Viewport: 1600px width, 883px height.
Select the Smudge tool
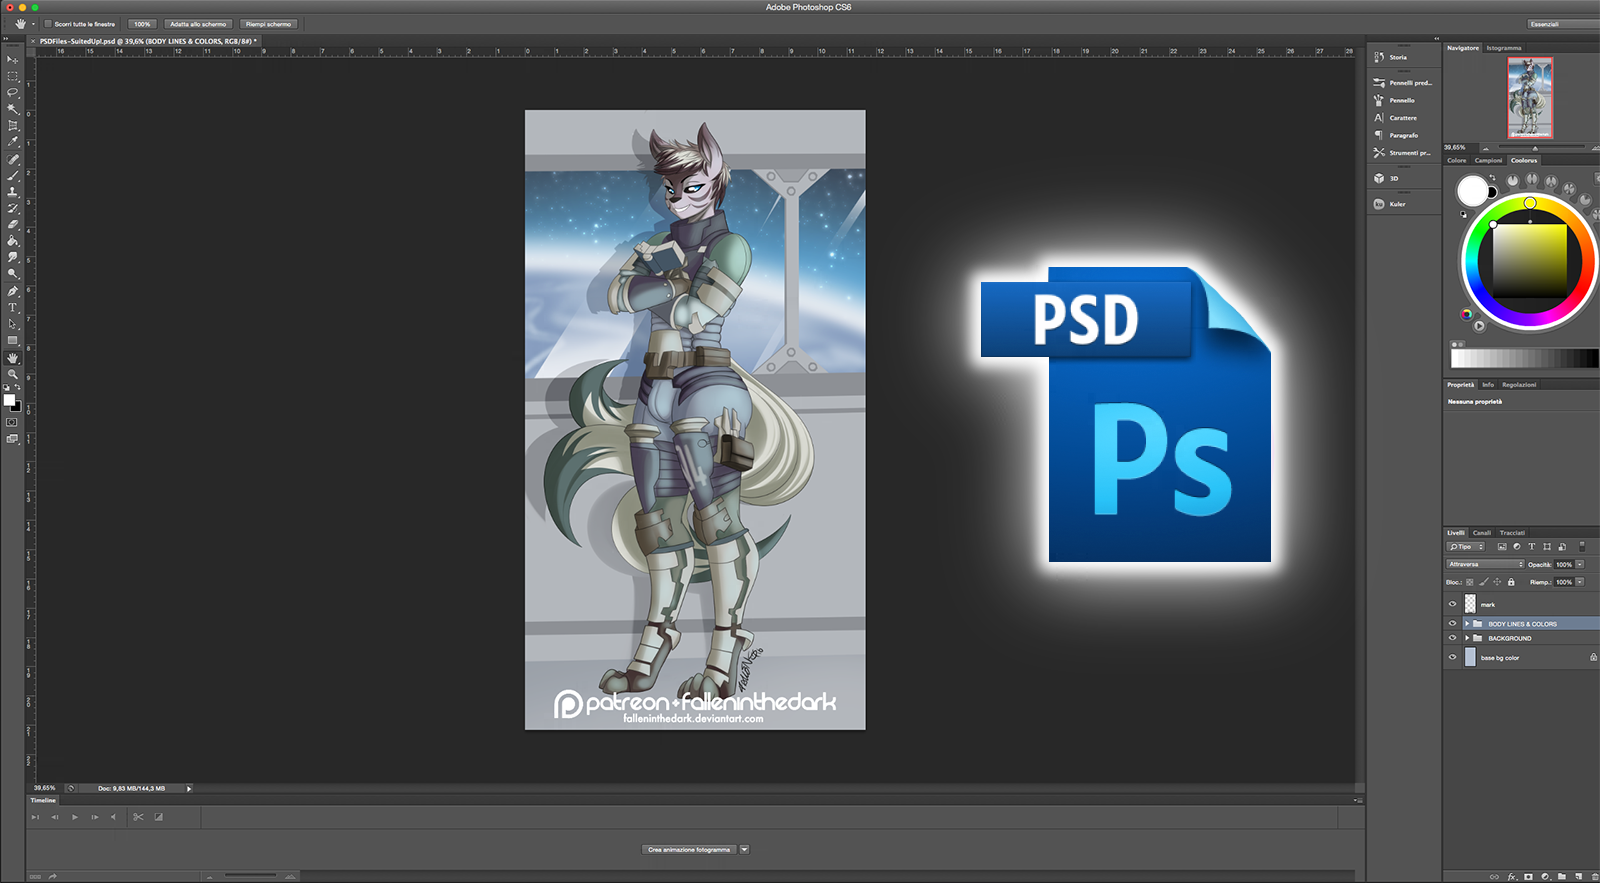12,257
